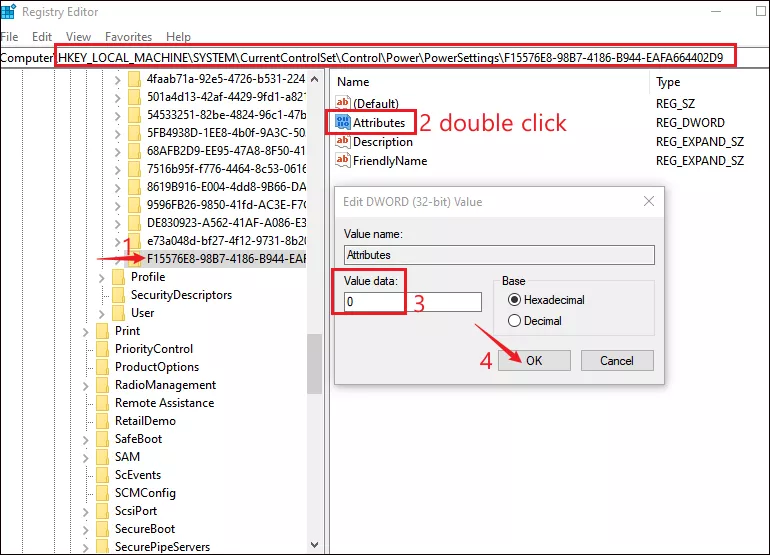
Task: Select the Decimal base option
Action: click(x=514, y=321)
